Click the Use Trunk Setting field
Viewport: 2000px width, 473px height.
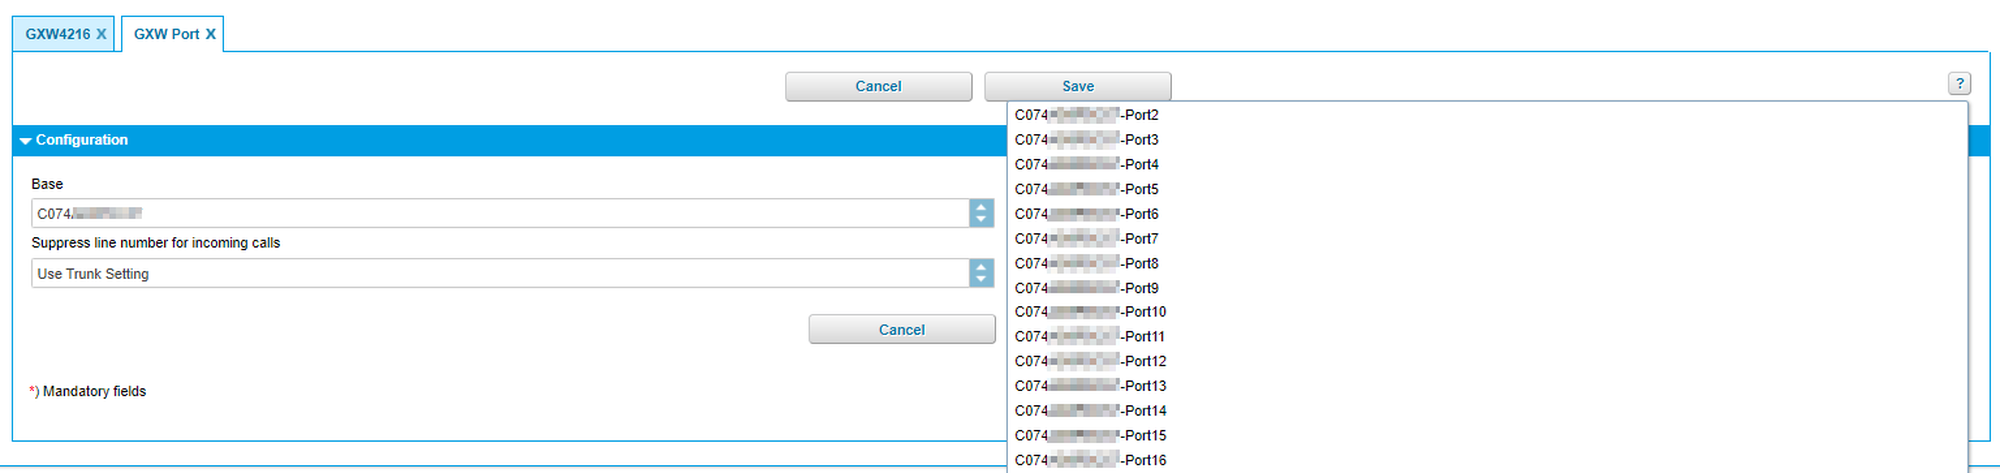click(500, 273)
